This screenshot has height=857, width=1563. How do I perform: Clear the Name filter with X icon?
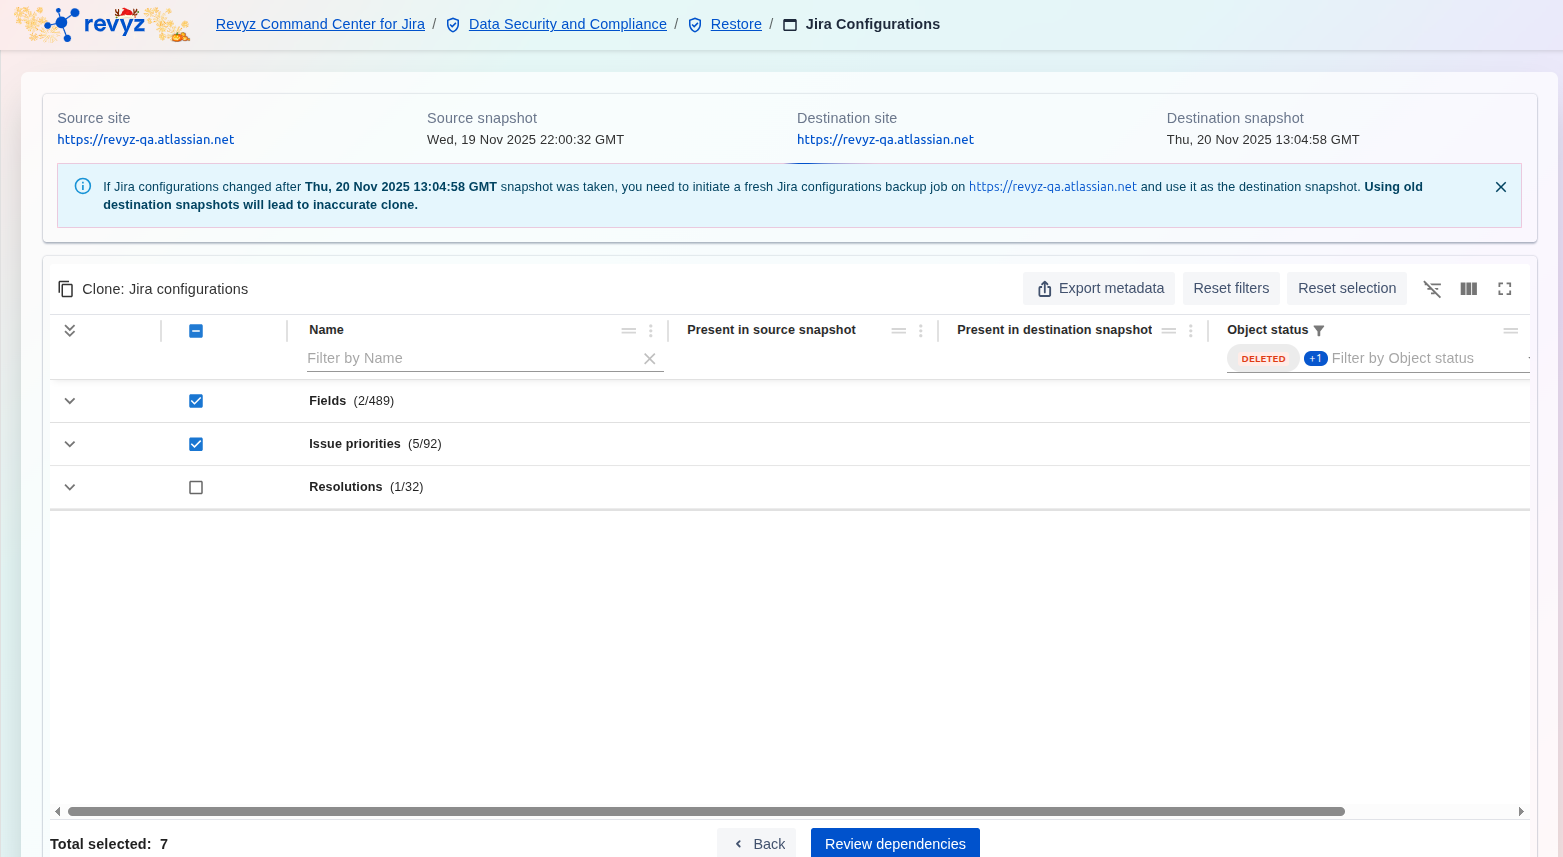(x=649, y=359)
